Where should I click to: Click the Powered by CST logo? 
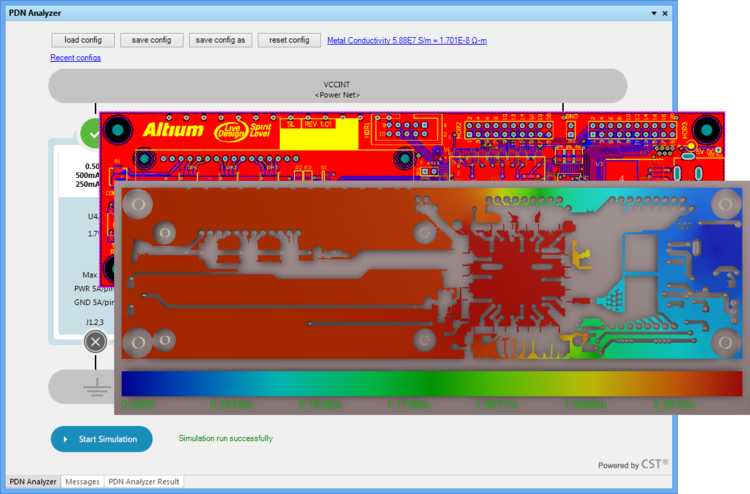[633, 464]
